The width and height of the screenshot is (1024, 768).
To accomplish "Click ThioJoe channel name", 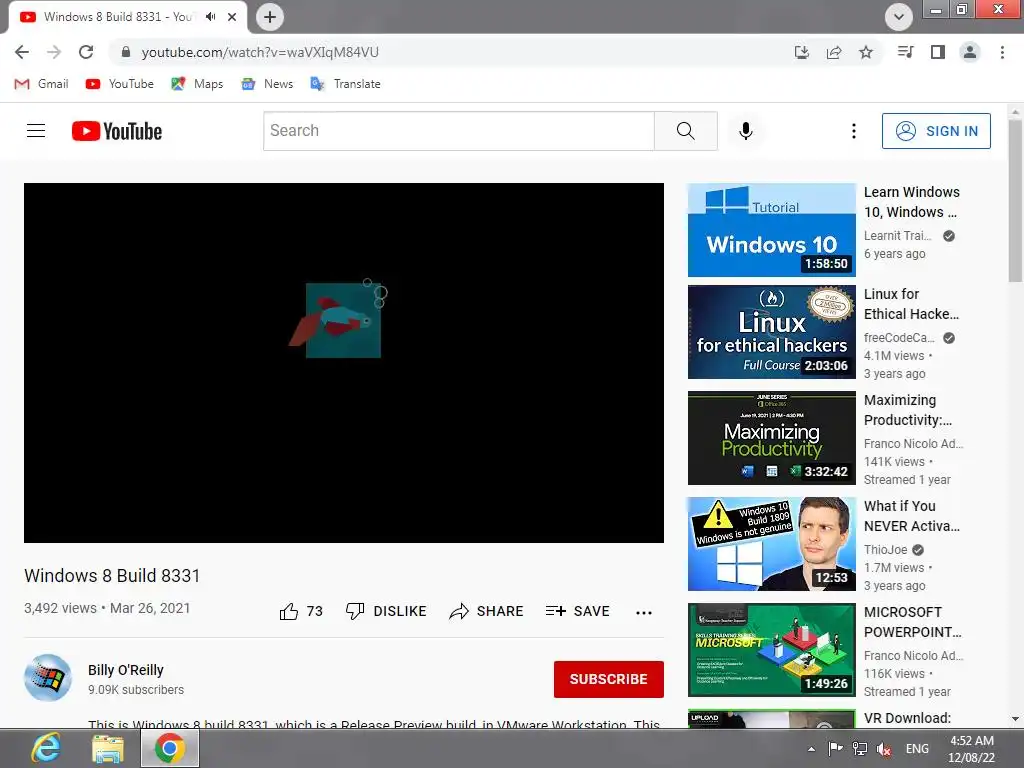I will point(886,550).
